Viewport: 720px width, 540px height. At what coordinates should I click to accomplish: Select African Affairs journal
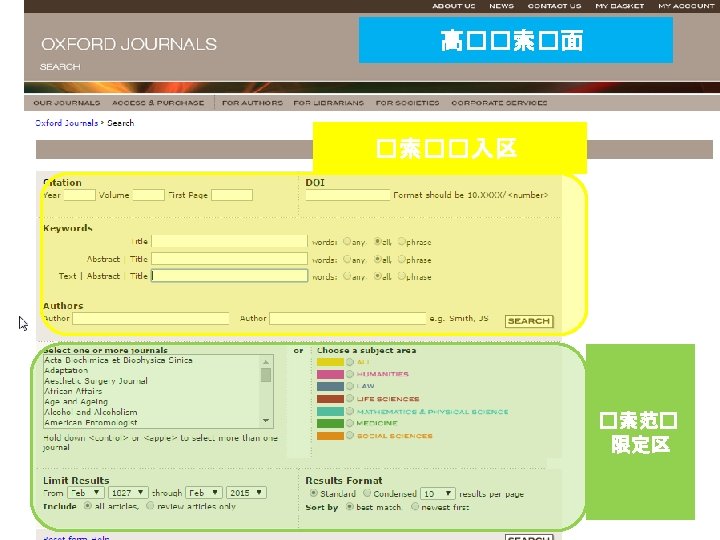tap(73, 391)
